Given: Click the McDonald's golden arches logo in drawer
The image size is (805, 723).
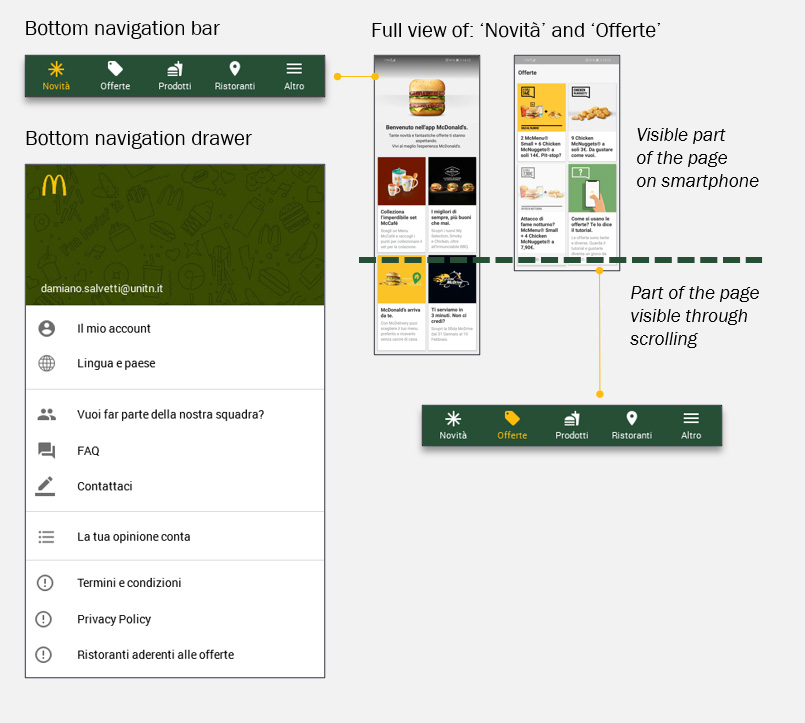Looking at the screenshot, I should pyautogui.click(x=54, y=185).
